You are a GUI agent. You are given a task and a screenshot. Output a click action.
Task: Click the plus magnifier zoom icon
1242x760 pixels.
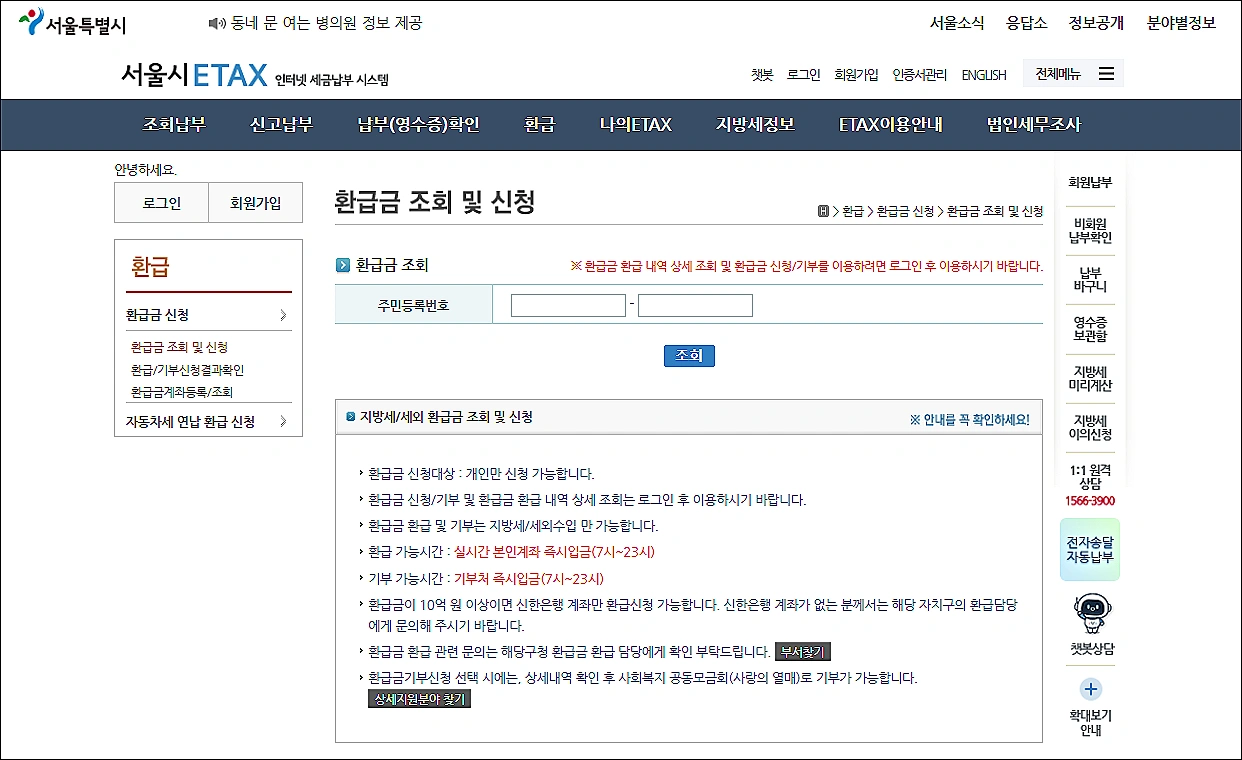(x=1091, y=689)
